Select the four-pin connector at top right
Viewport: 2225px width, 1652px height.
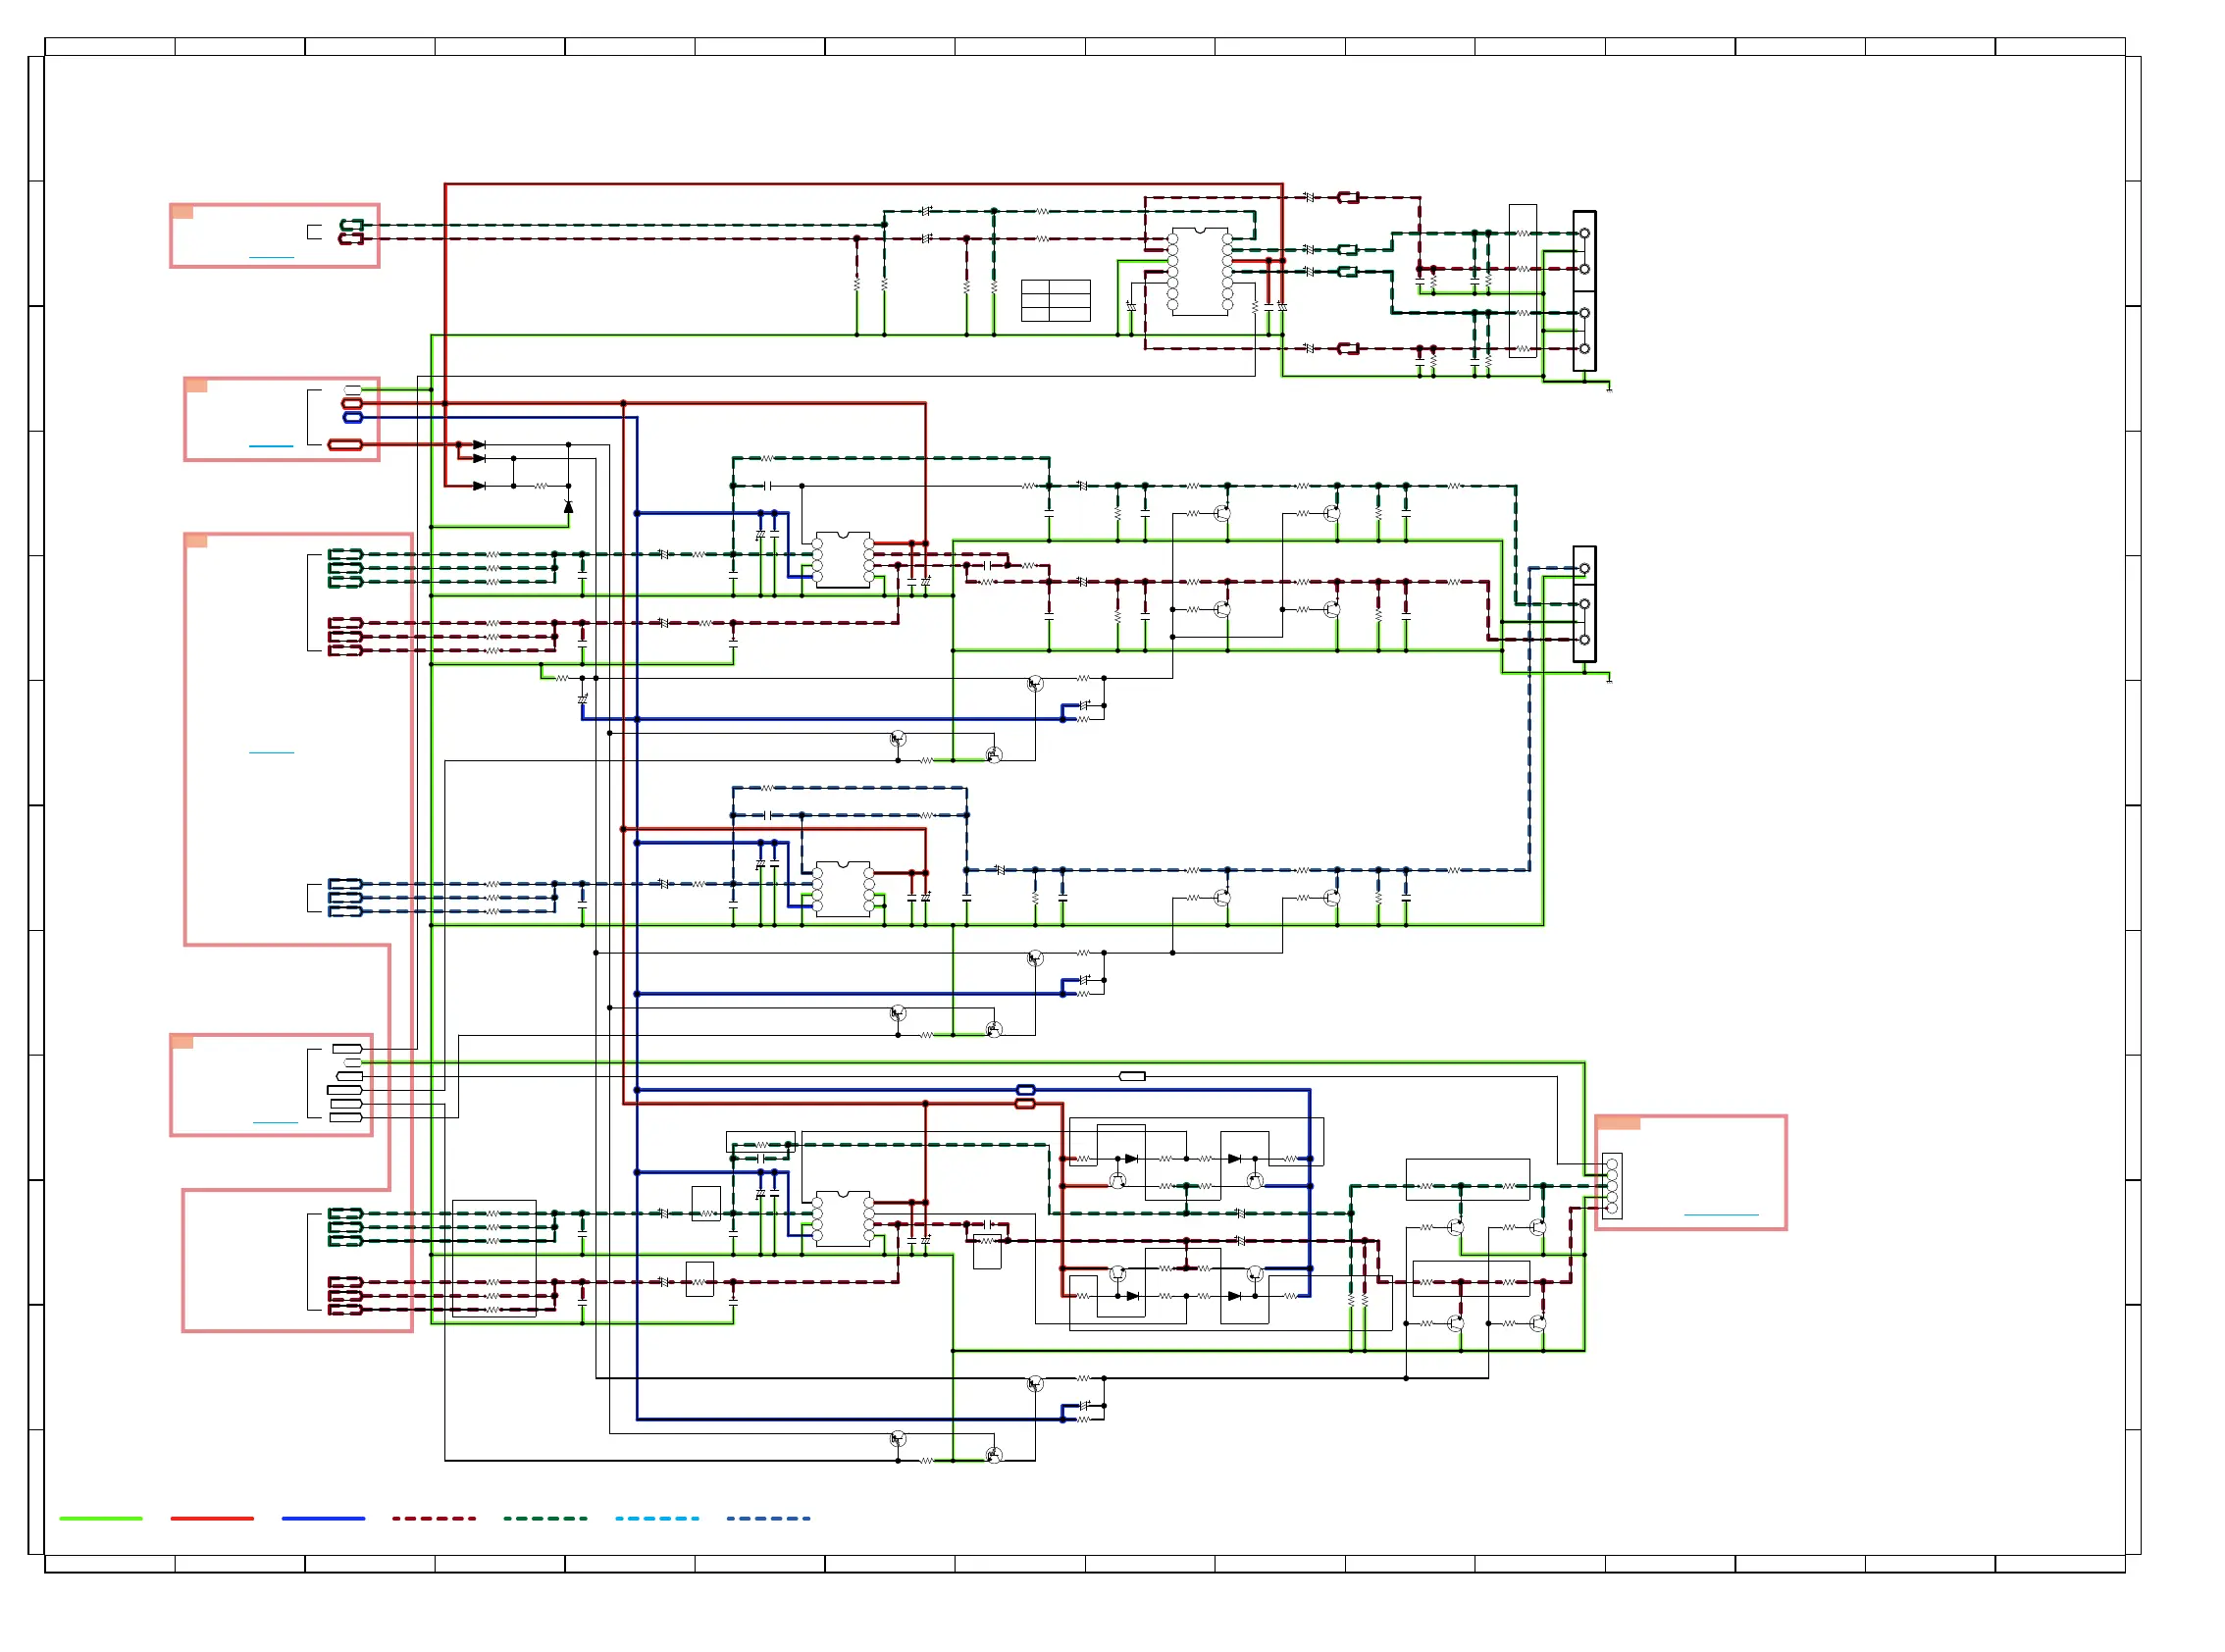1584,291
